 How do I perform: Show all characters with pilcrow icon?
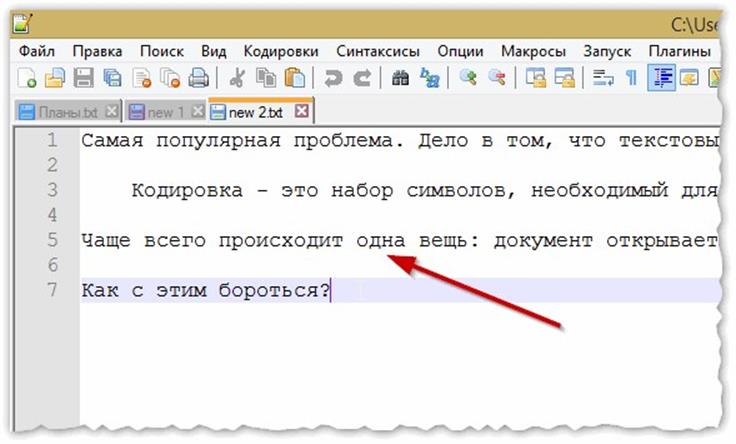click(632, 78)
